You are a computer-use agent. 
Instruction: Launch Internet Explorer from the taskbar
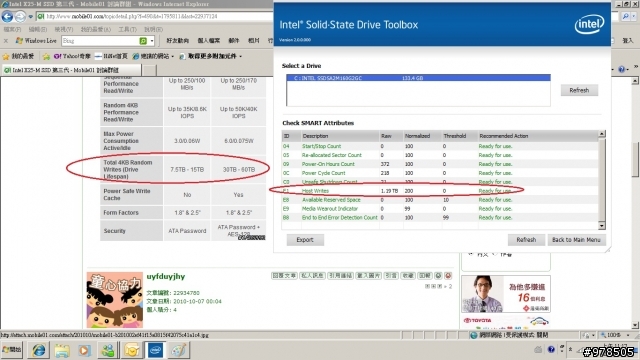point(39,350)
